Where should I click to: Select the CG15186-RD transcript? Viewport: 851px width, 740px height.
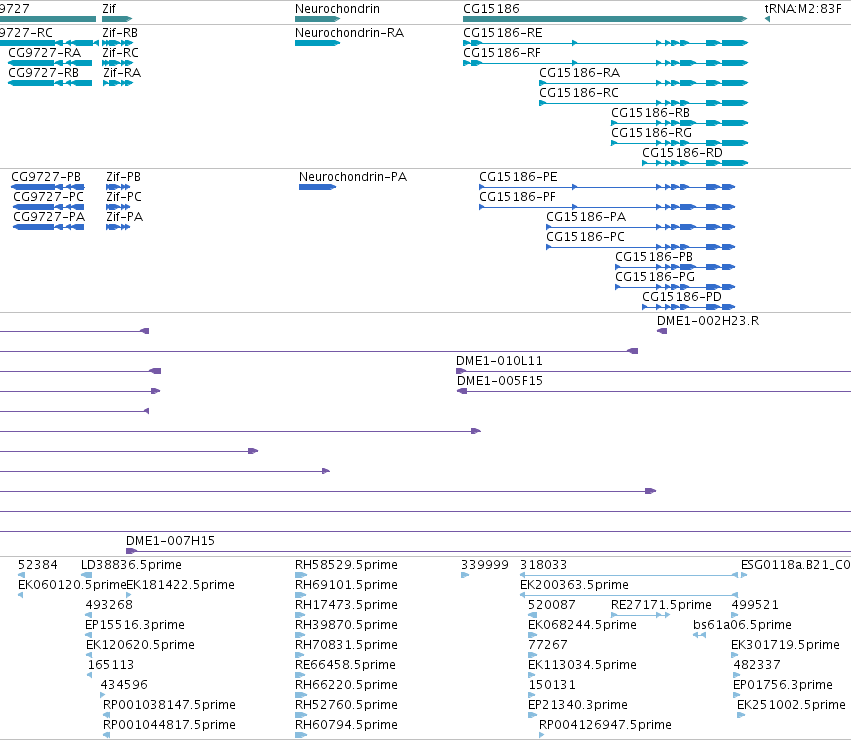tap(695, 163)
